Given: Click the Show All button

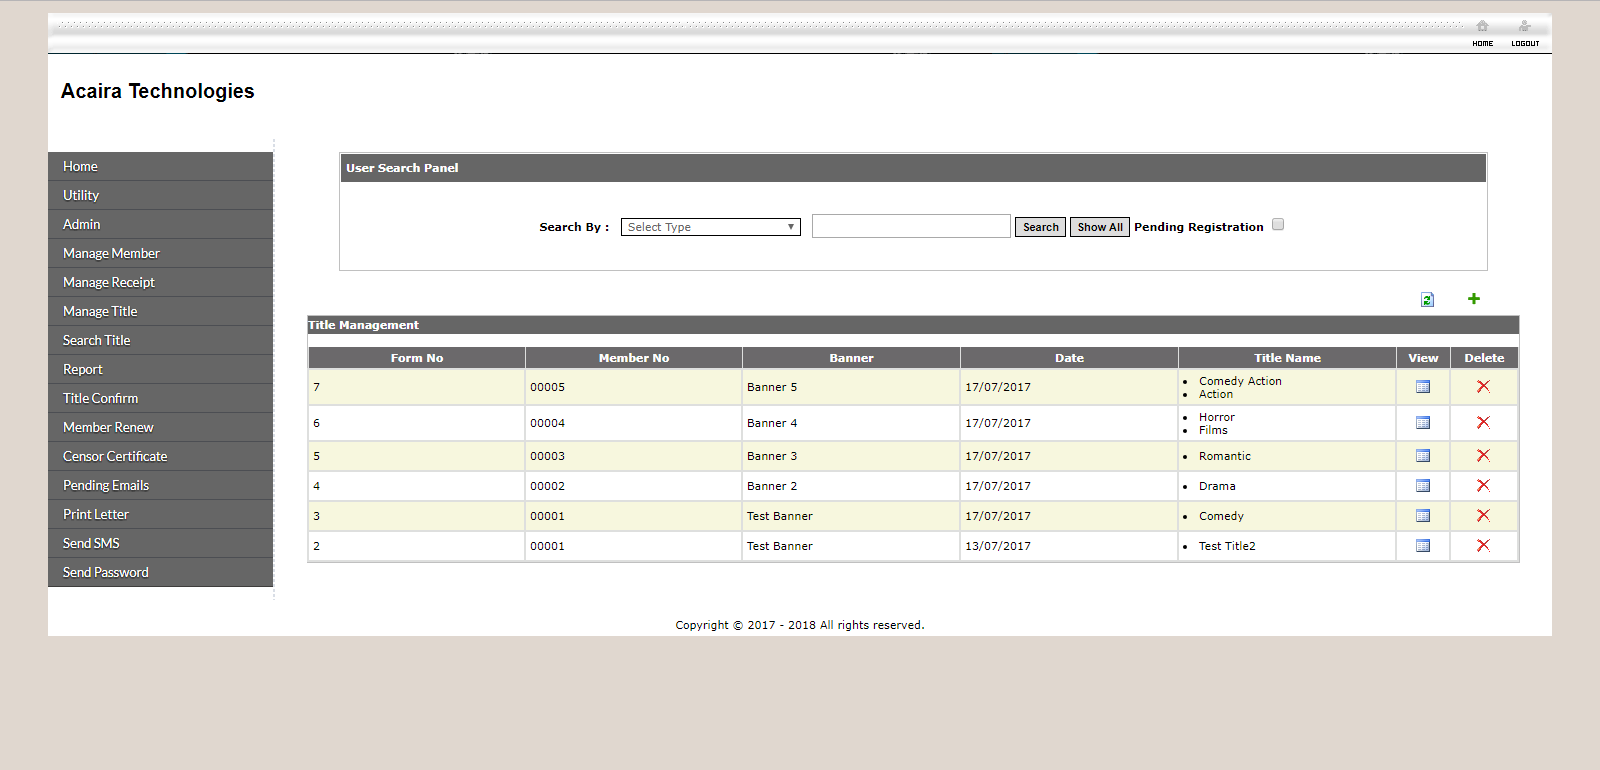Looking at the screenshot, I should tap(1099, 227).
